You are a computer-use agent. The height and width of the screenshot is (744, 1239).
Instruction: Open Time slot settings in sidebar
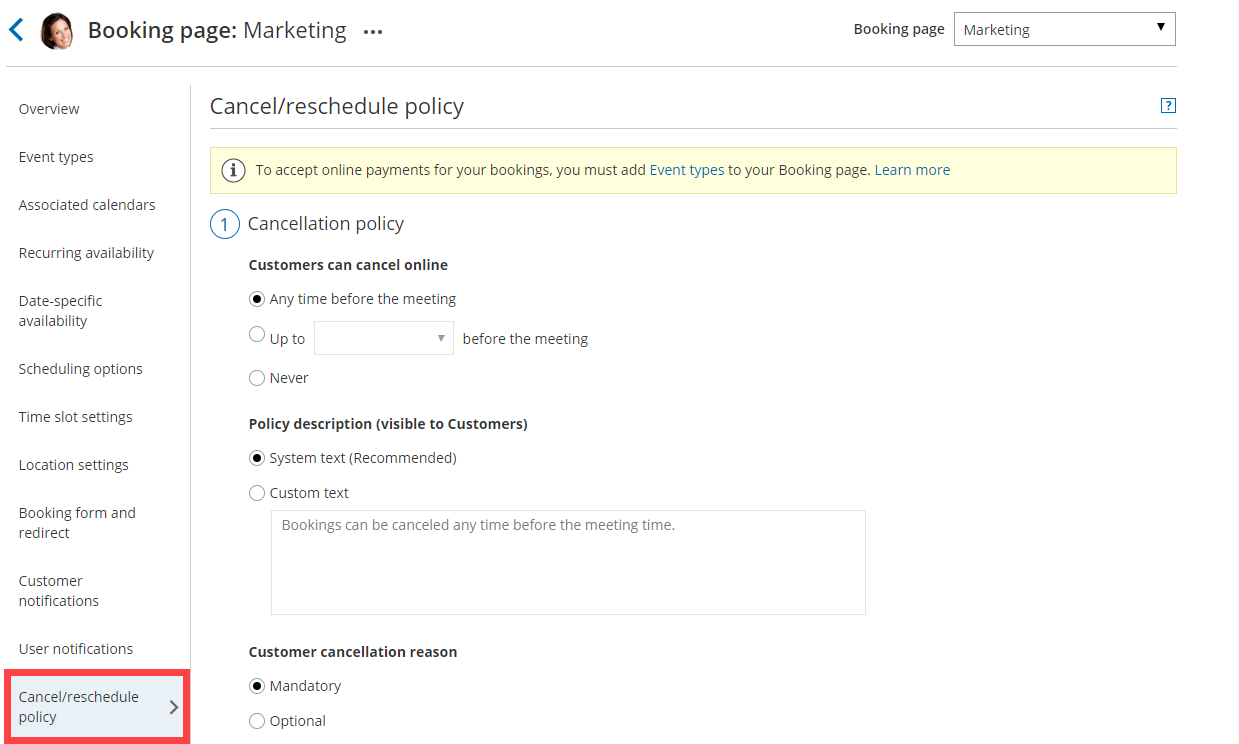click(75, 417)
